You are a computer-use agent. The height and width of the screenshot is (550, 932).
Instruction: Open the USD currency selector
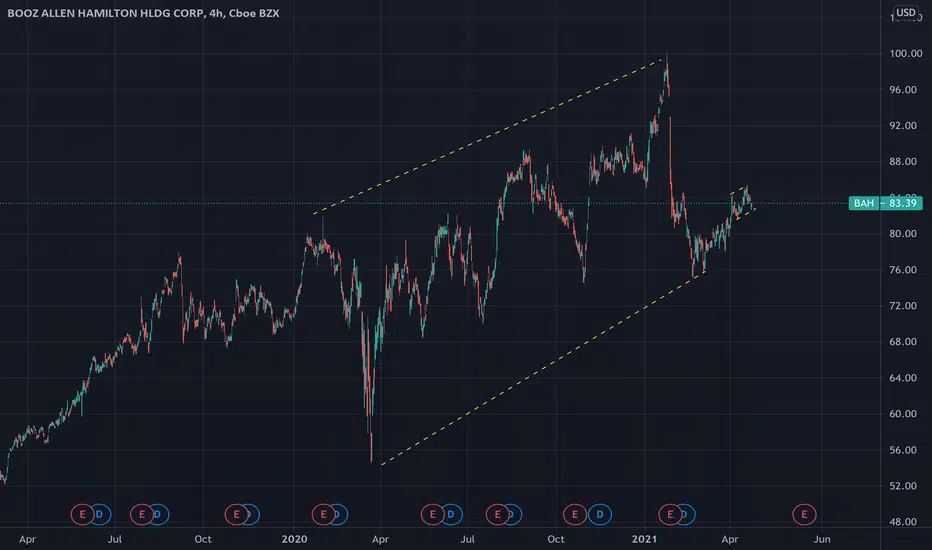(x=906, y=12)
